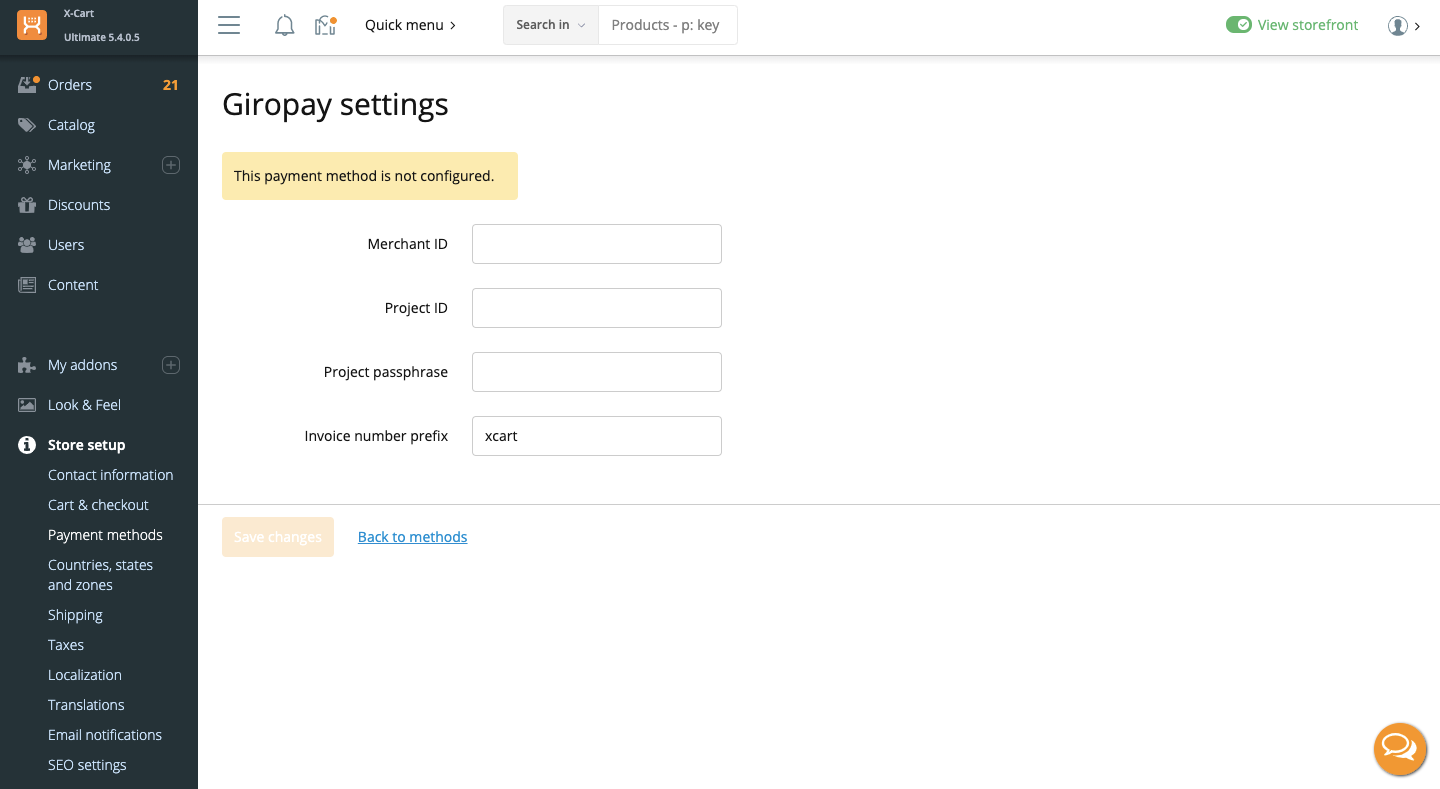
Task: Follow the Back to methods link
Action: (x=412, y=537)
